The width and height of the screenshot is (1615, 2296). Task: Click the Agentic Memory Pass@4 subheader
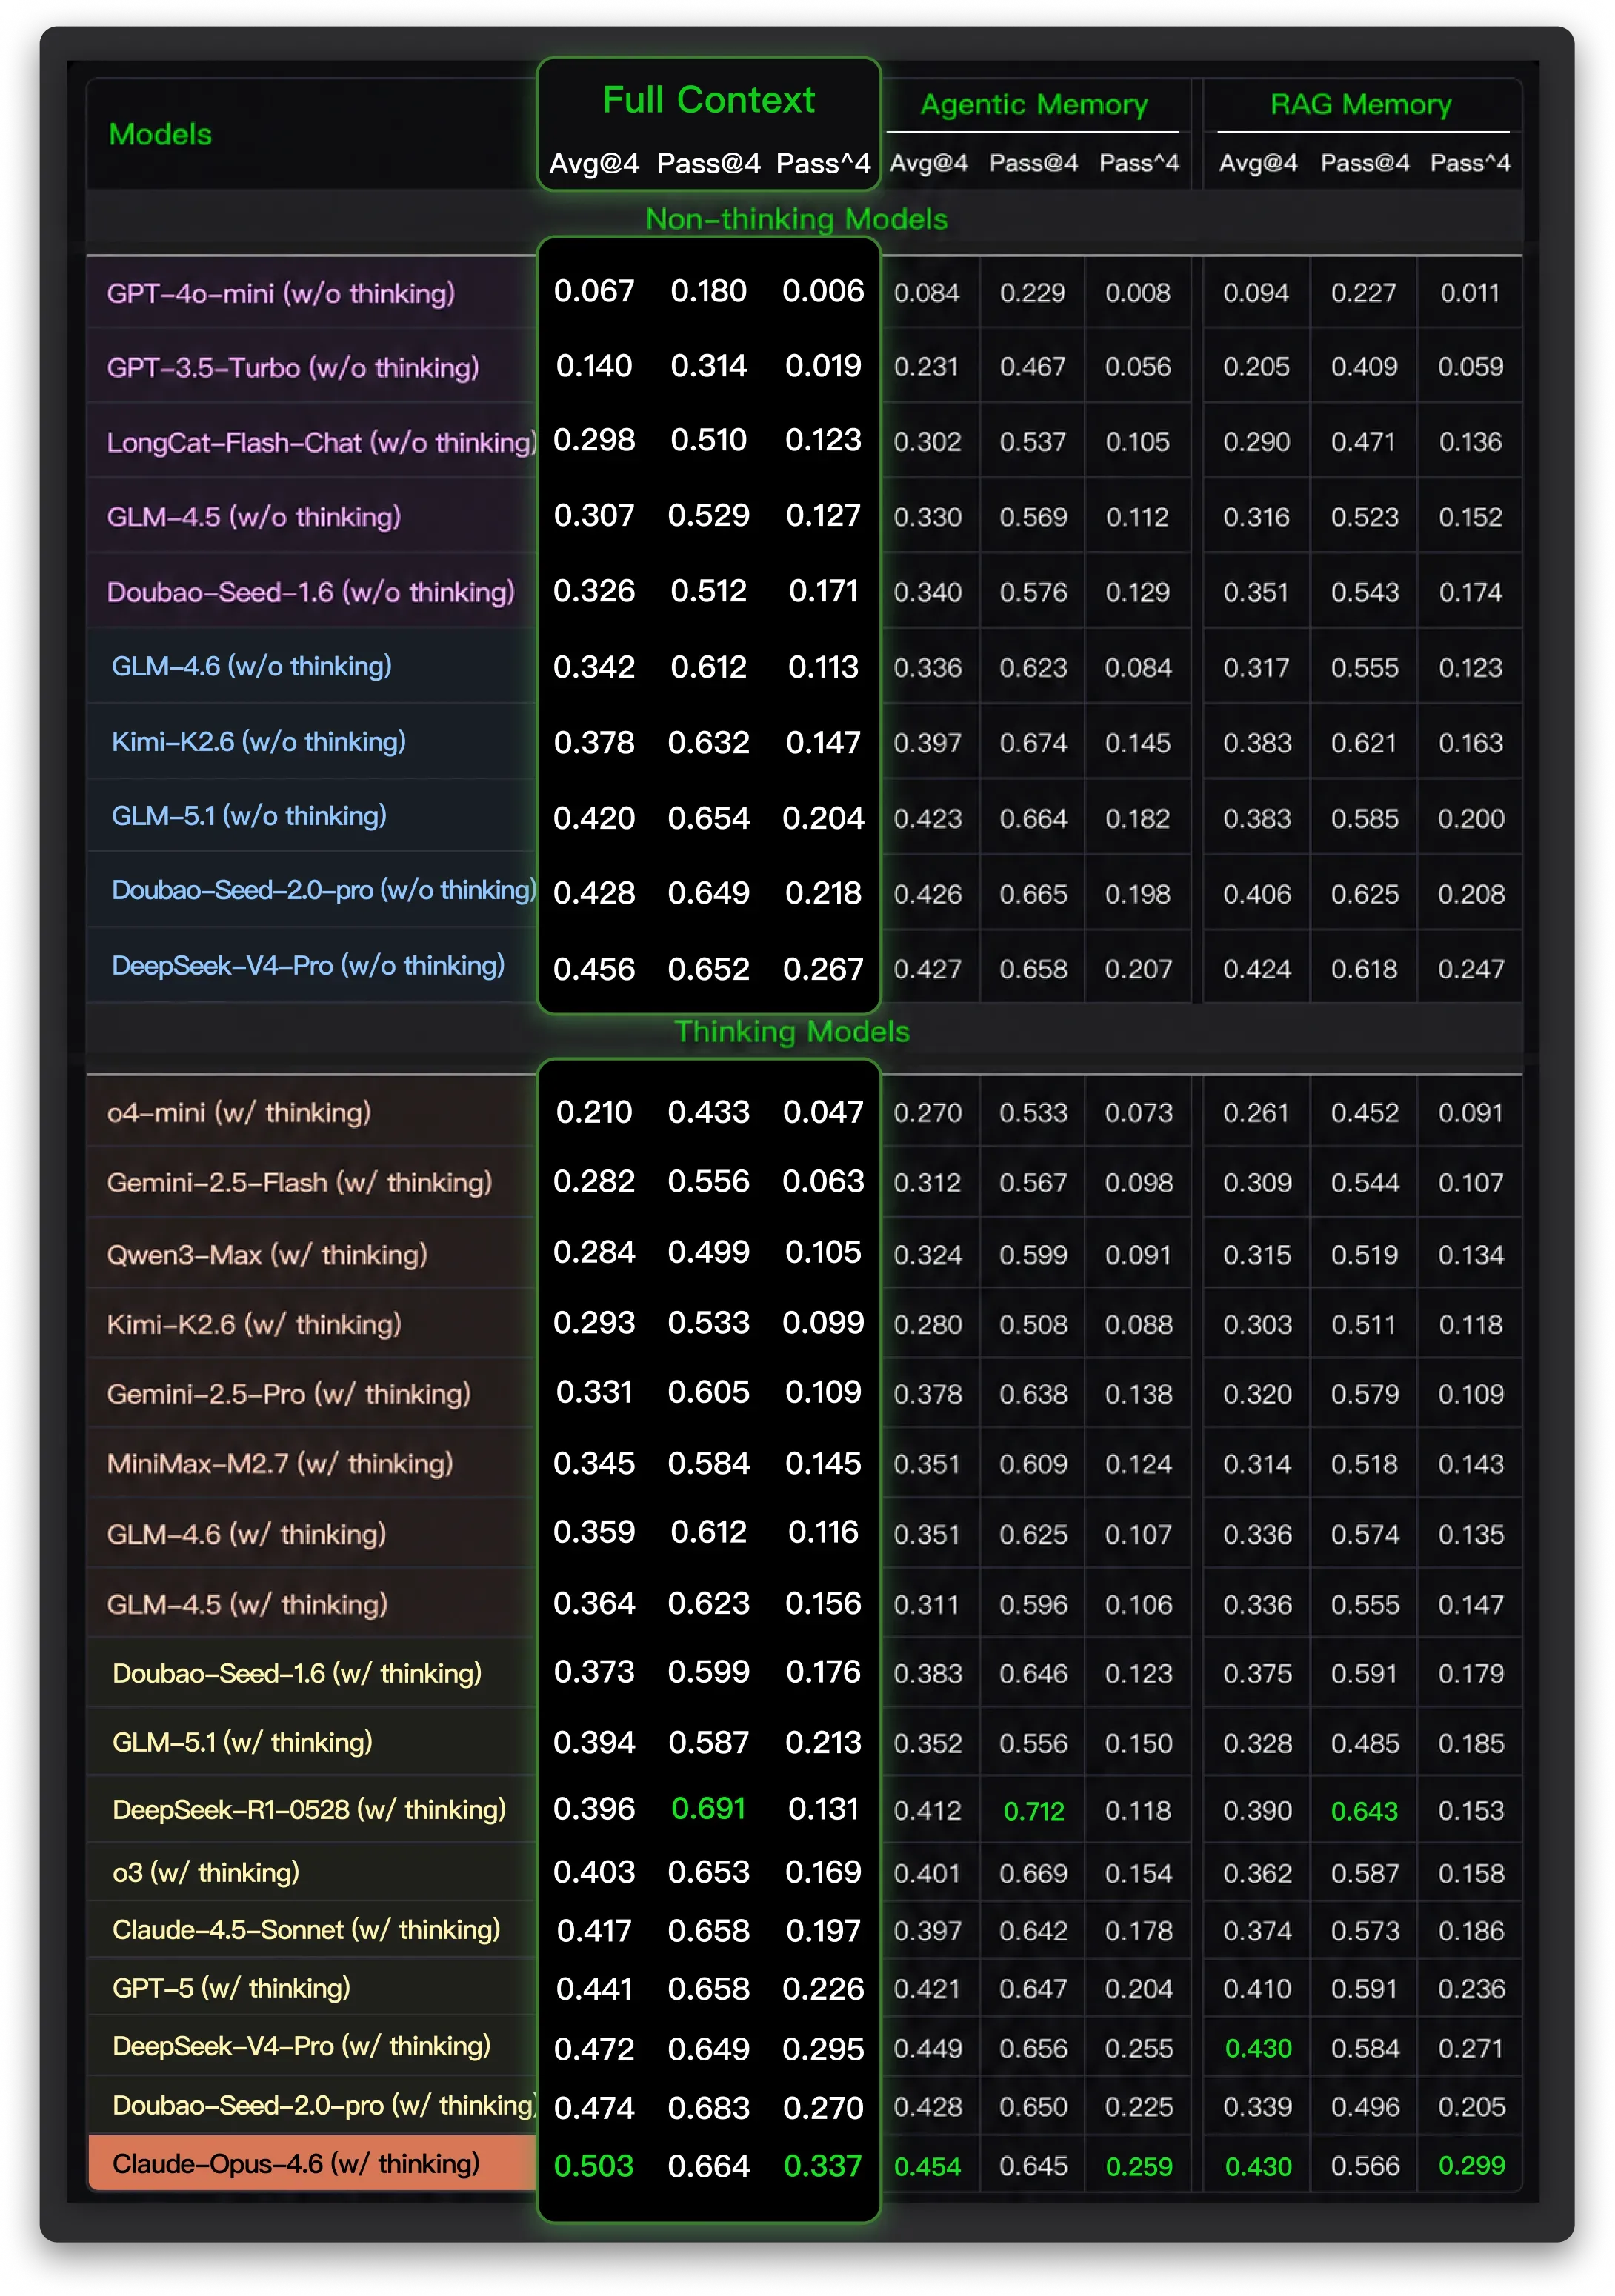pyautogui.click(x=1033, y=163)
